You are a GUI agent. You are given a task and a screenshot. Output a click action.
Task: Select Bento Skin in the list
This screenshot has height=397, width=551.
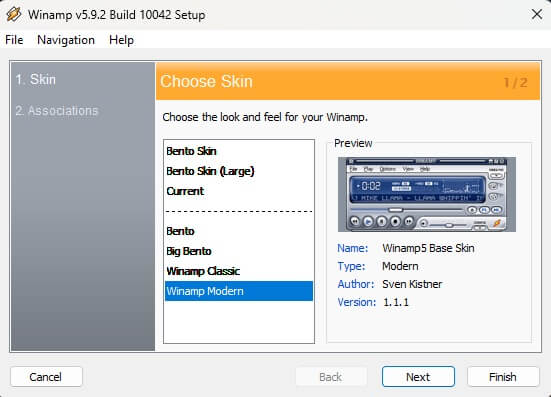pyautogui.click(x=239, y=151)
